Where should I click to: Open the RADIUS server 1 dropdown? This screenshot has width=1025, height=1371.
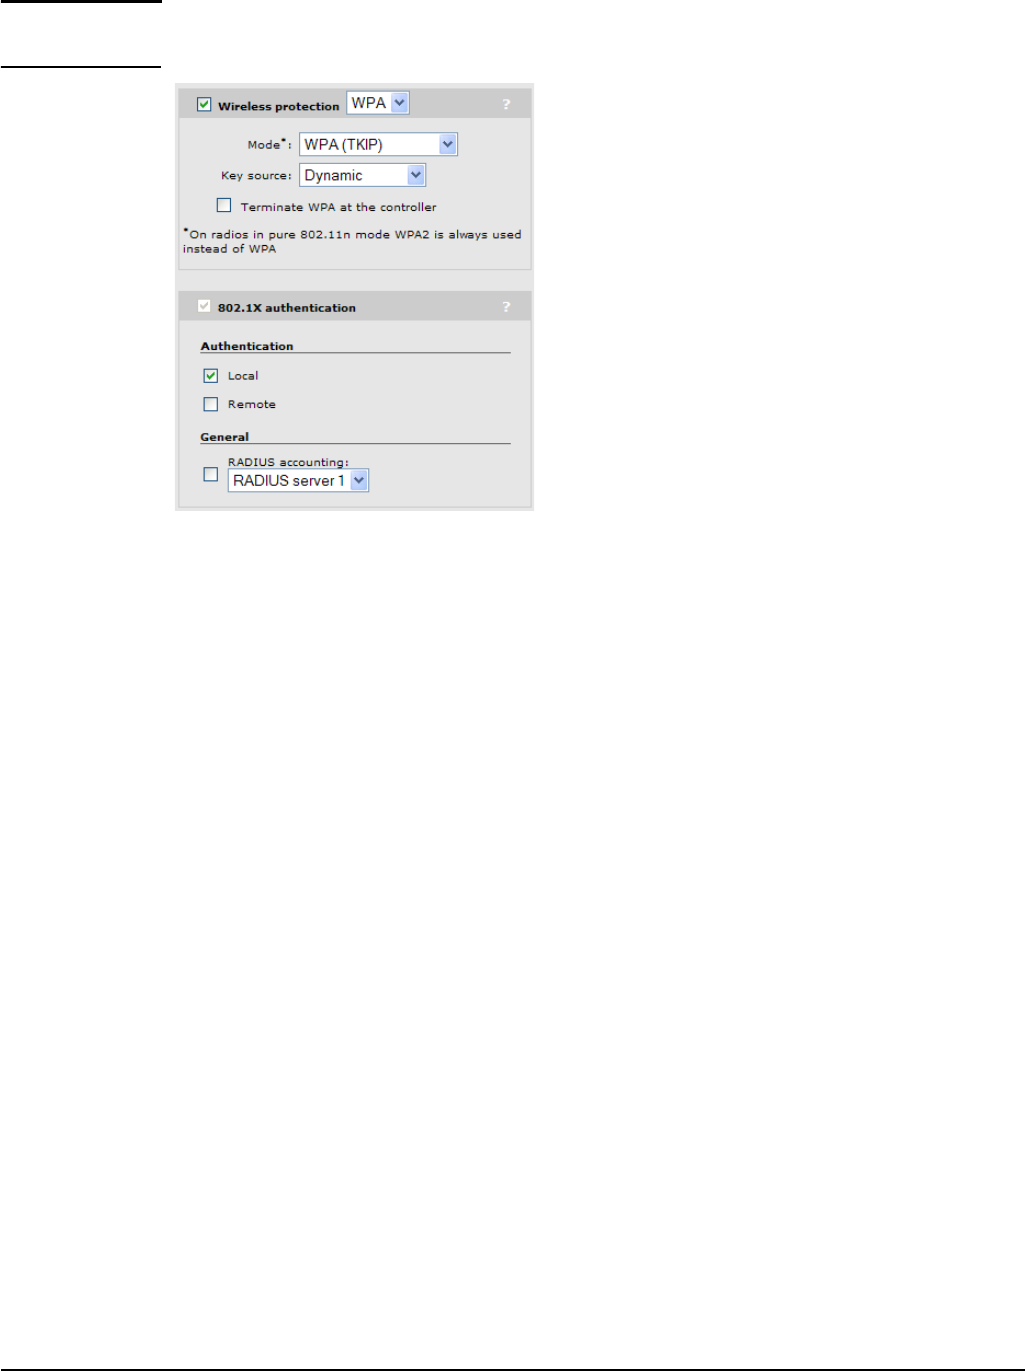tap(298, 481)
